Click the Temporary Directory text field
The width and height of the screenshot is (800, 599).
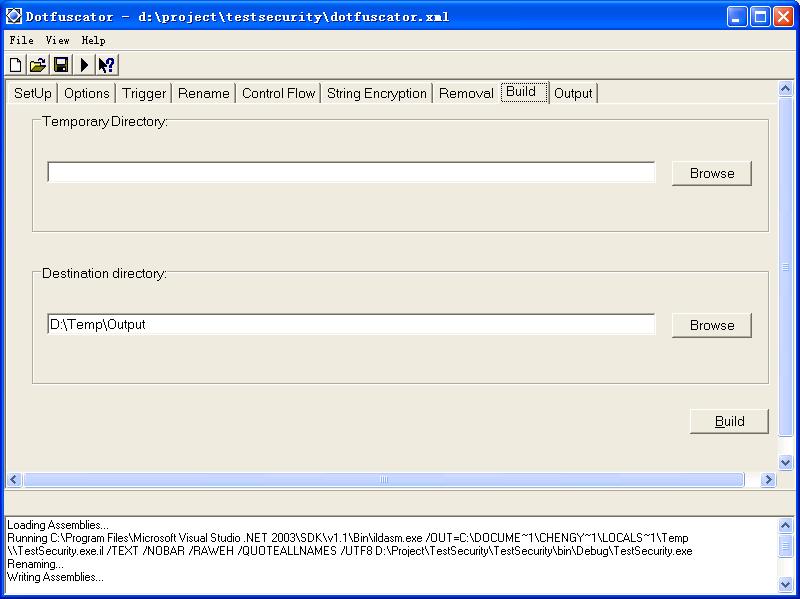click(x=351, y=173)
